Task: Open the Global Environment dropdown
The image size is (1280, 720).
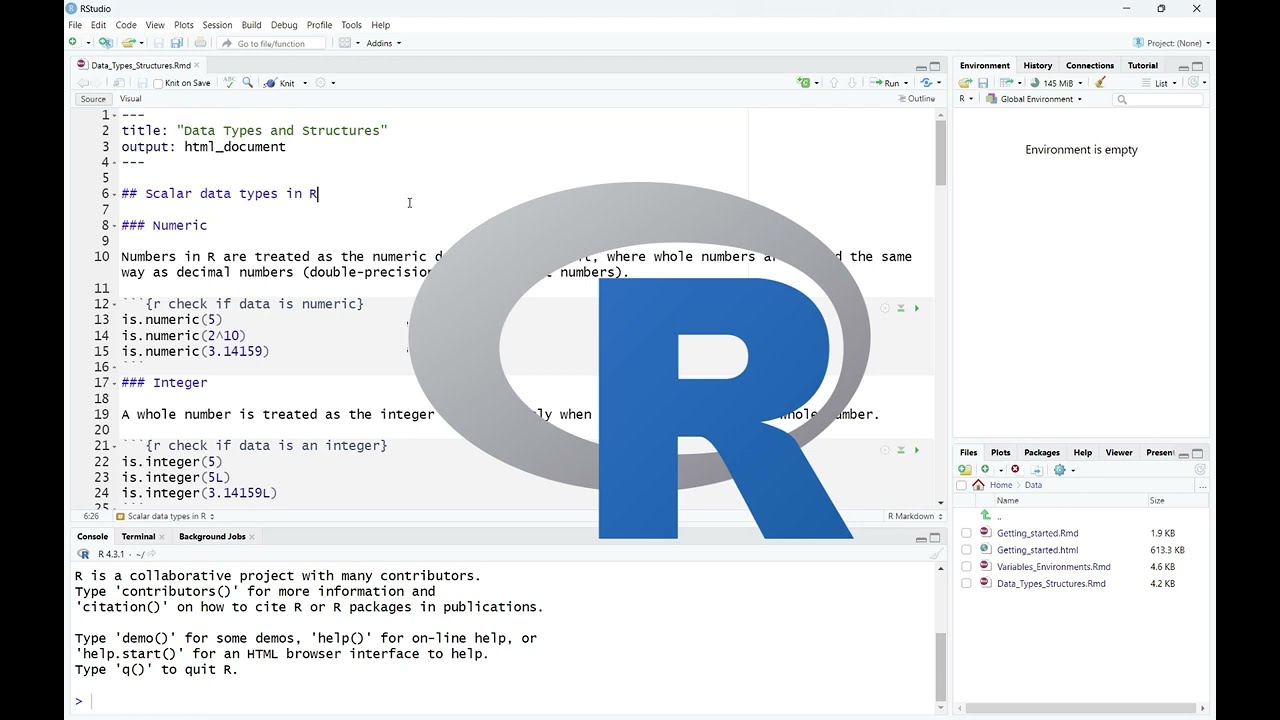Action: click(1034, 99)
